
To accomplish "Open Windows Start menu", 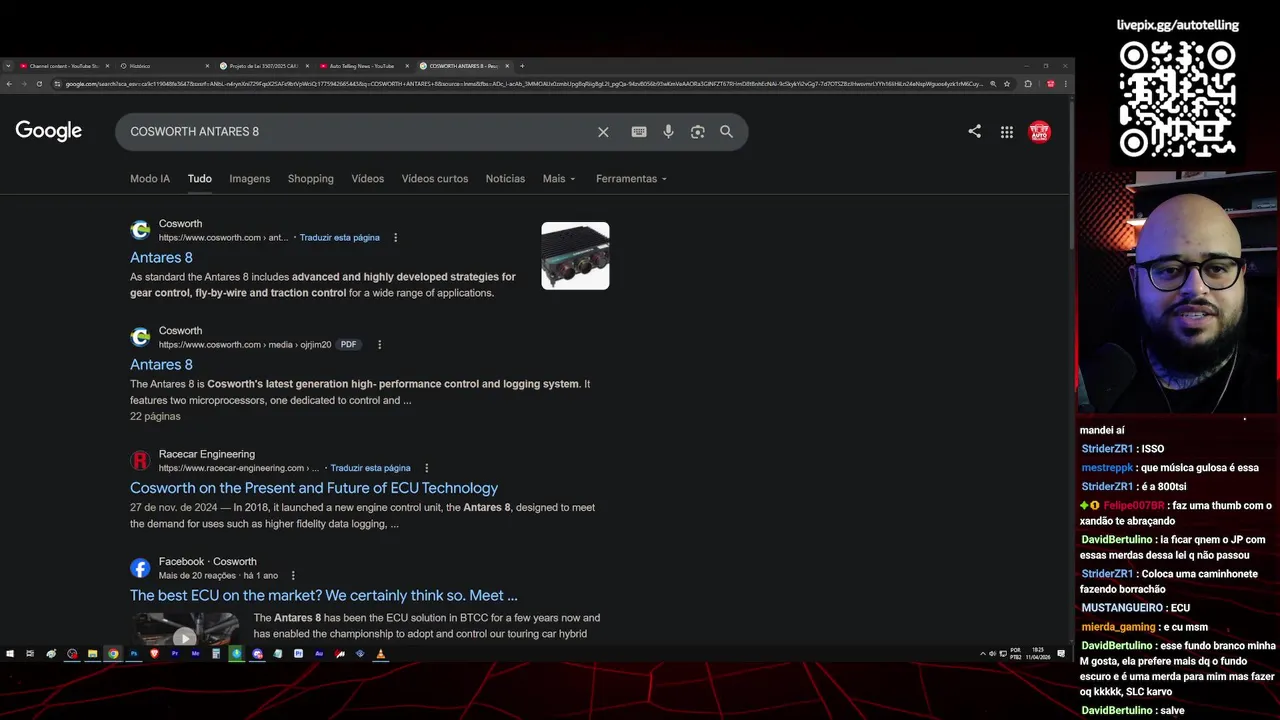I will pyautogui.click(x=10, y=654).
